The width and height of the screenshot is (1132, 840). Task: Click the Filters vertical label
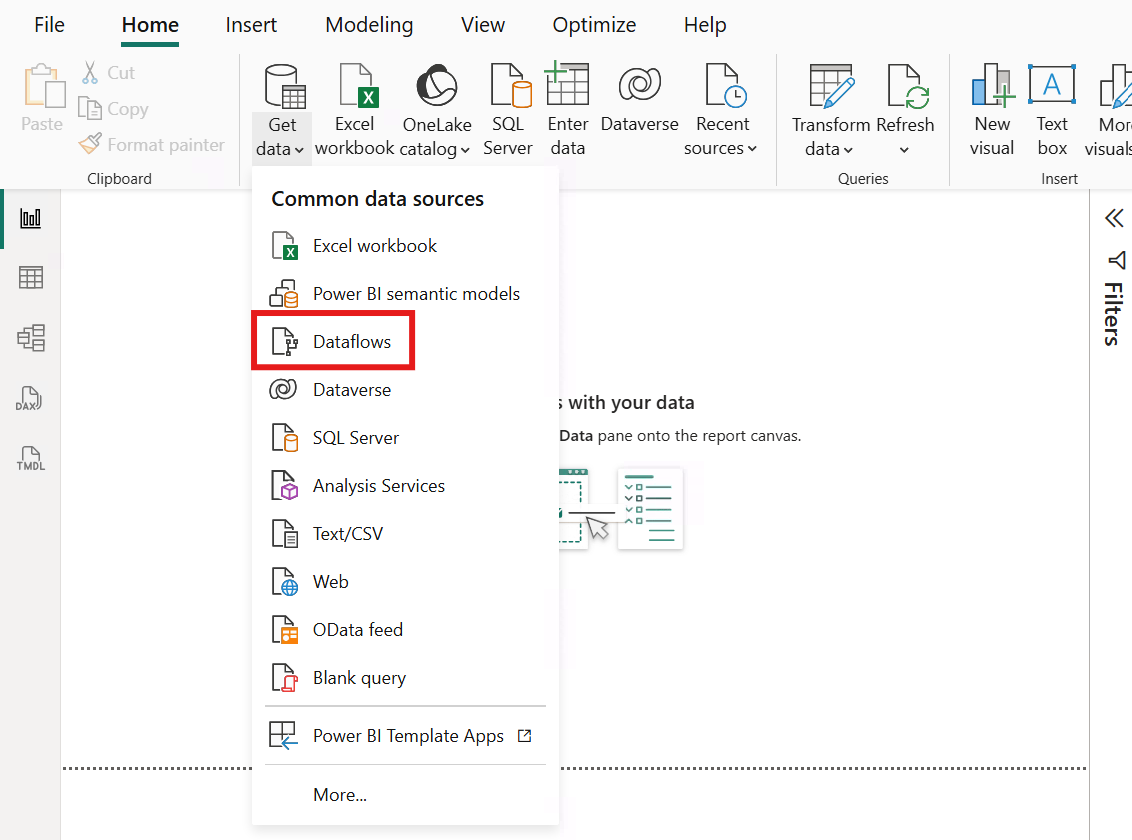pyautogui.click(x=1114, y=314)
